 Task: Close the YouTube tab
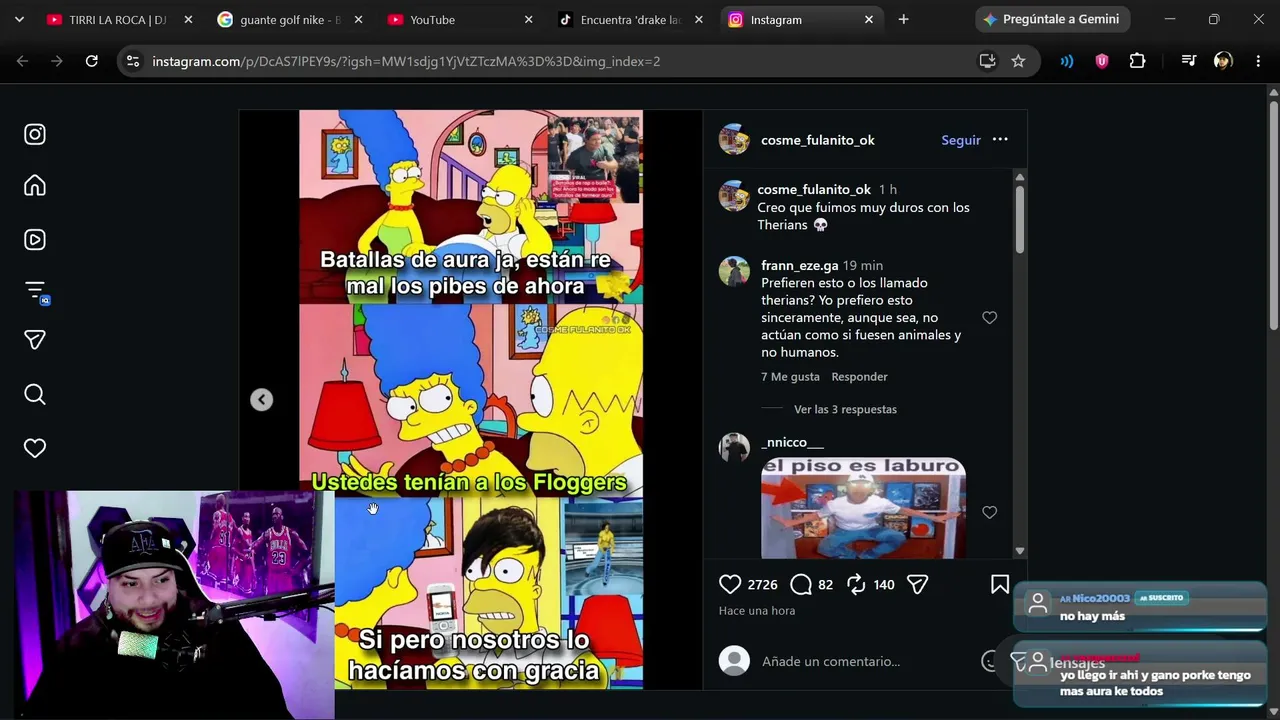pos(528,20)
